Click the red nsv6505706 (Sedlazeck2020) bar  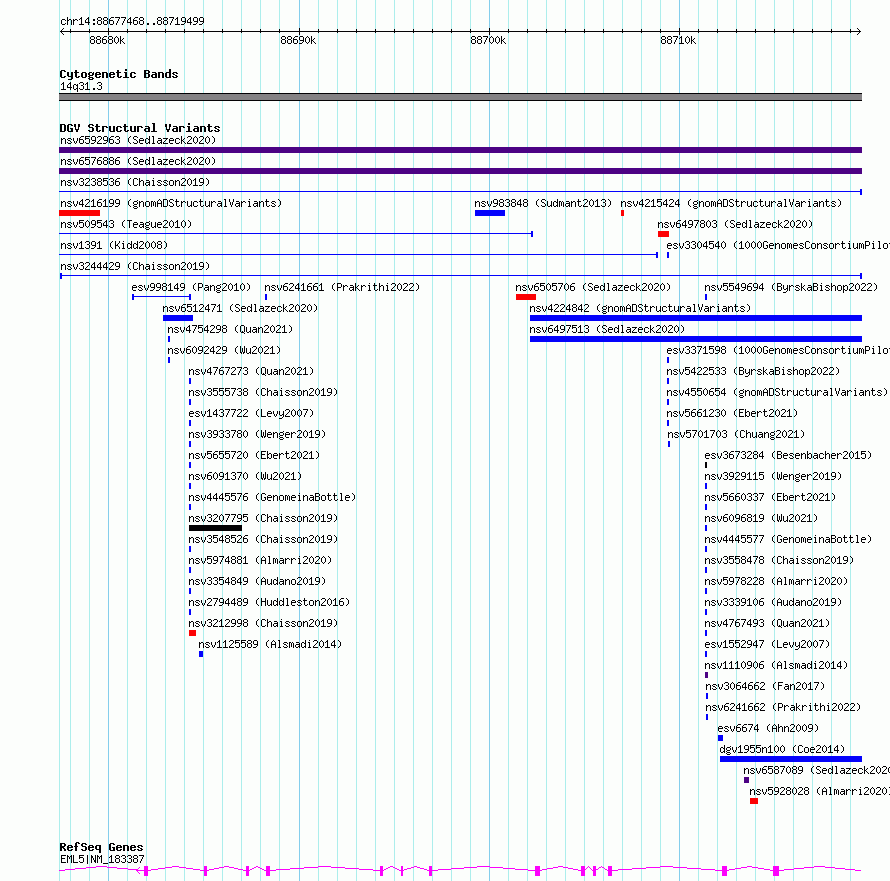coord(526,297)
